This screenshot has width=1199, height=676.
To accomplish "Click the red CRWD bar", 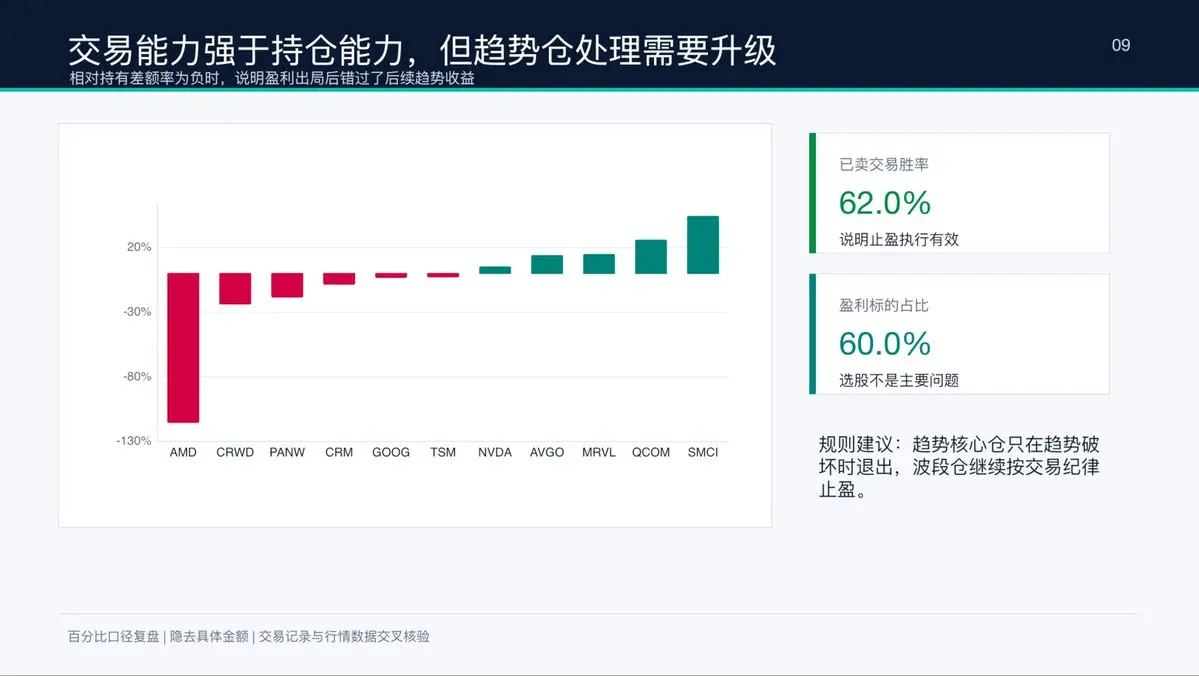I will pyautogui.click(x=235, y=288).
